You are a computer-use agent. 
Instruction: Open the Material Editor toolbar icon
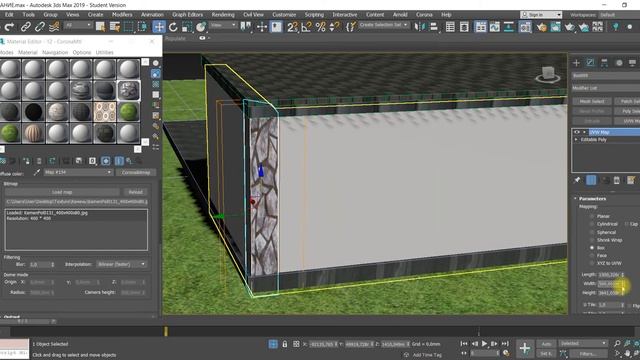pyautogui.click(x=525, y=27)
